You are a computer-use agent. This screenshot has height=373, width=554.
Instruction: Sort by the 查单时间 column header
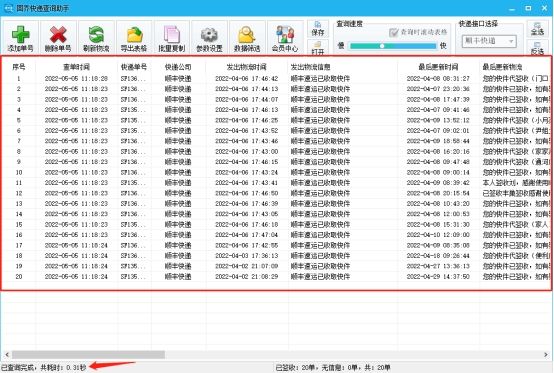point(76,66)
